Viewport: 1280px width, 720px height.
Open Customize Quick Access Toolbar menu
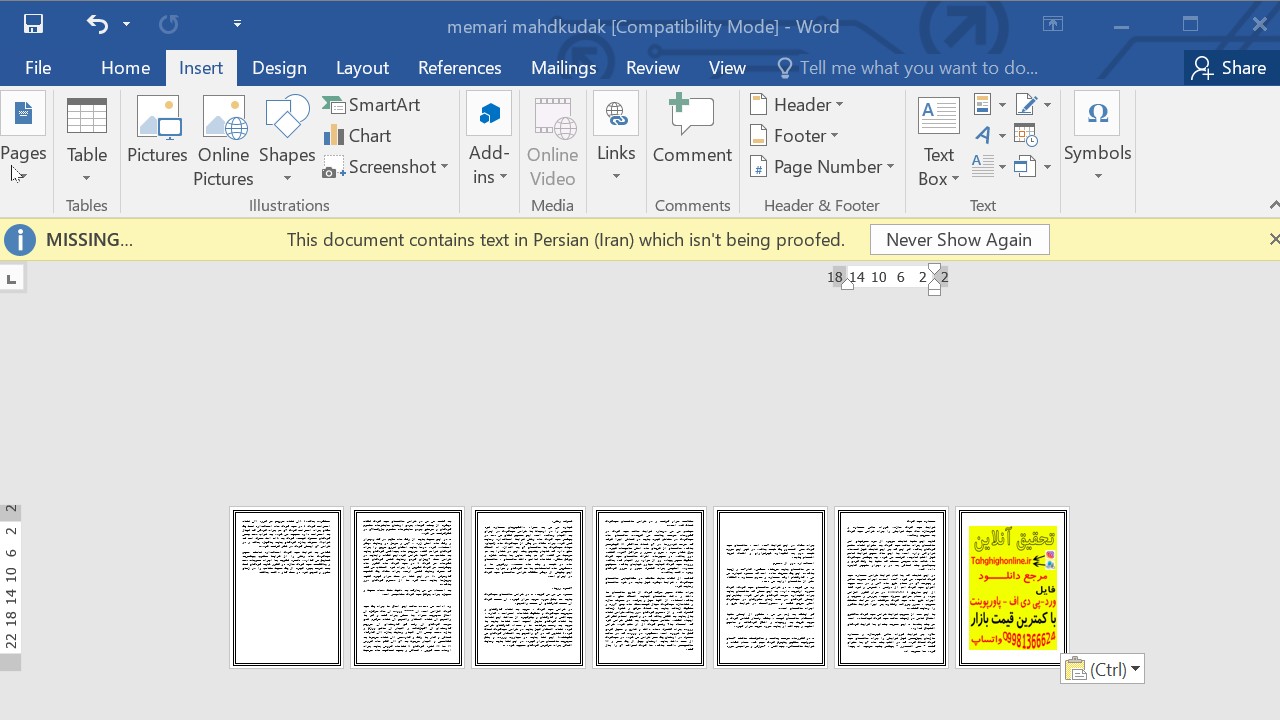pyautogui.click(x=237, y=24)
